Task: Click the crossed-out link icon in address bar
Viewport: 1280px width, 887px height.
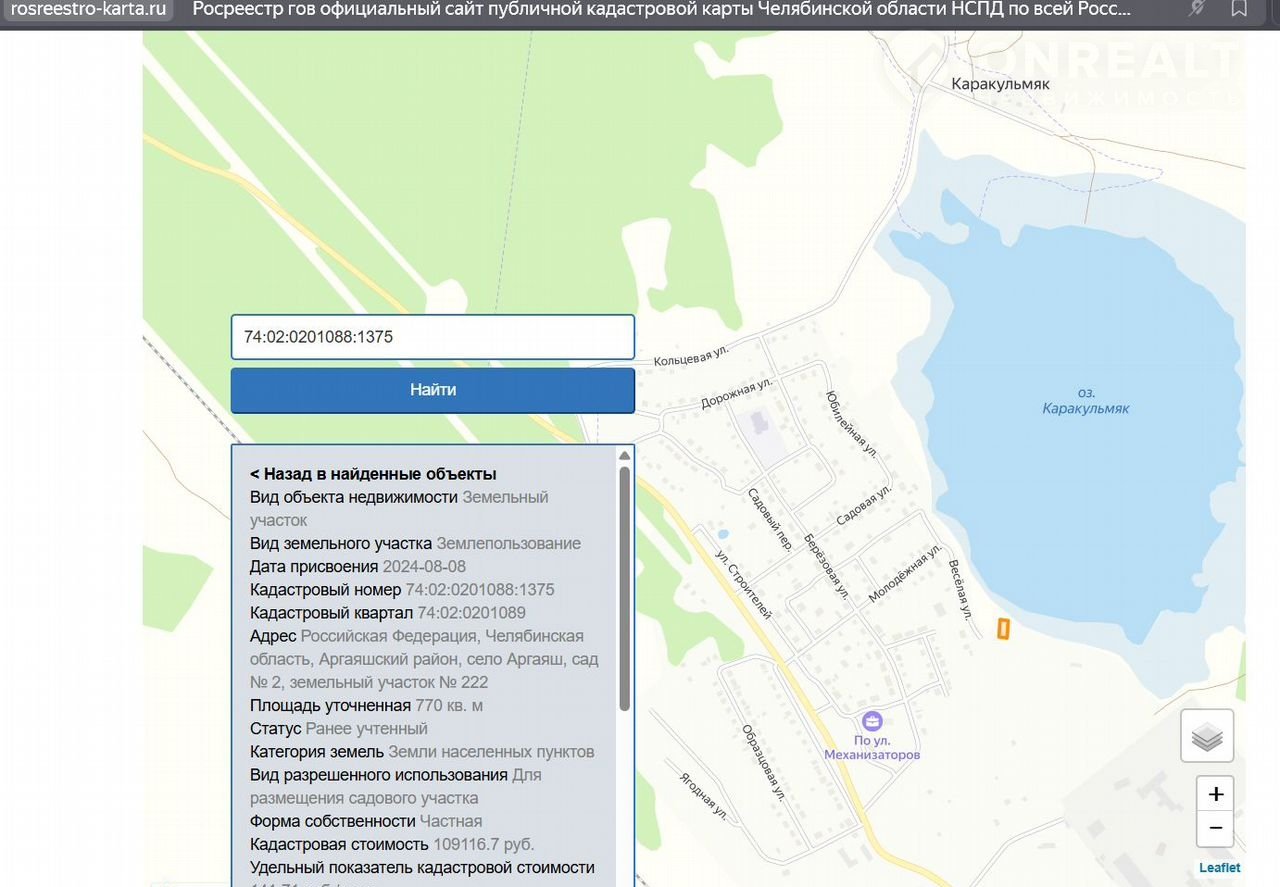Action: (x=1196, y=9)
